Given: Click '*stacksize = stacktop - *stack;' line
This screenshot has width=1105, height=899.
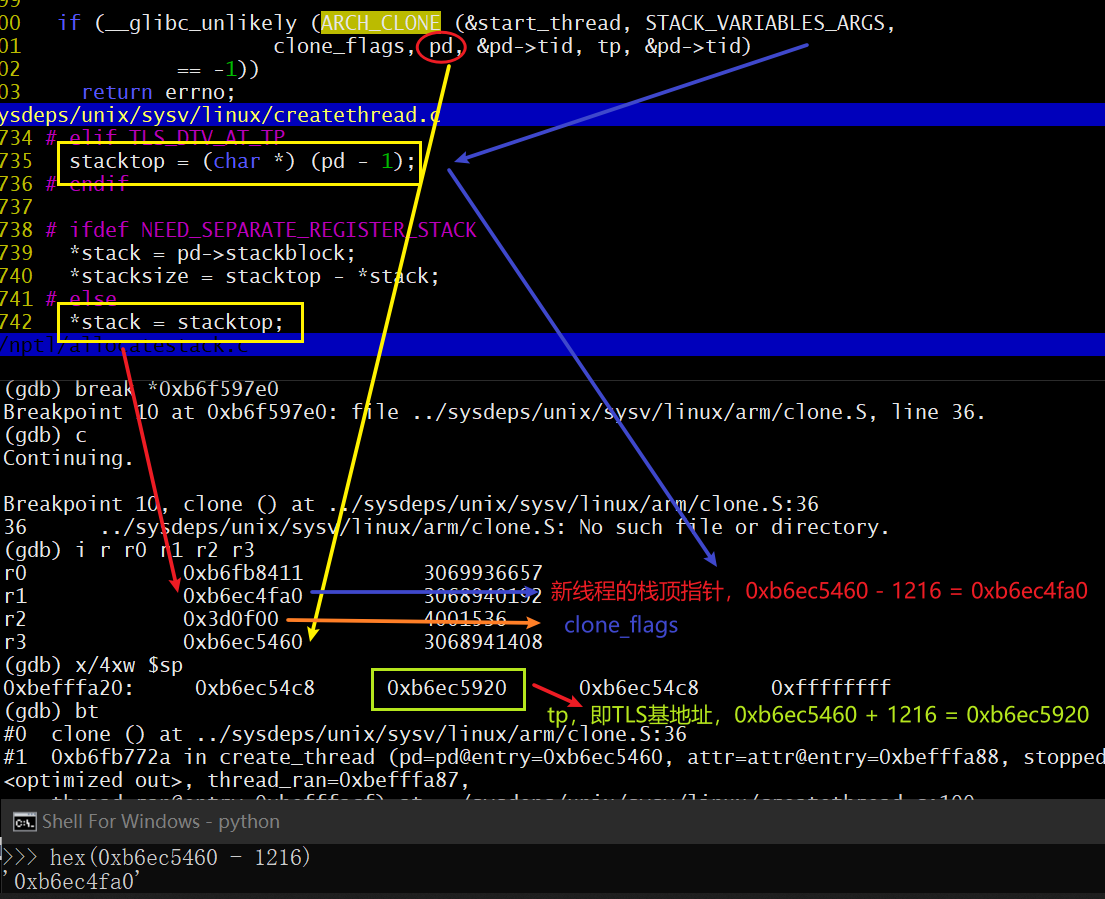Looking at the screenshot, I should point(254,276).
